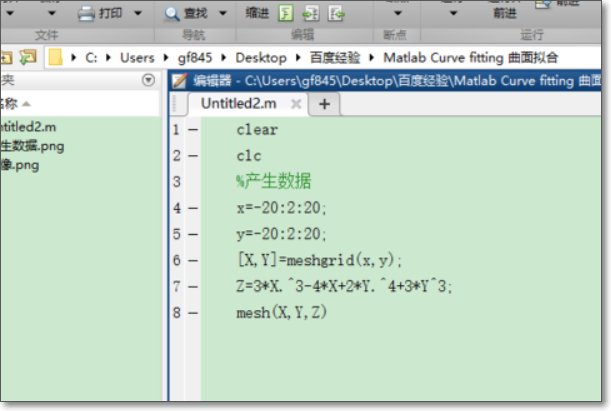Set breakpoint at line 5 dash
The height and width of the screenshot is (411, 611).
pyautogui.click(x=193, y=234)
